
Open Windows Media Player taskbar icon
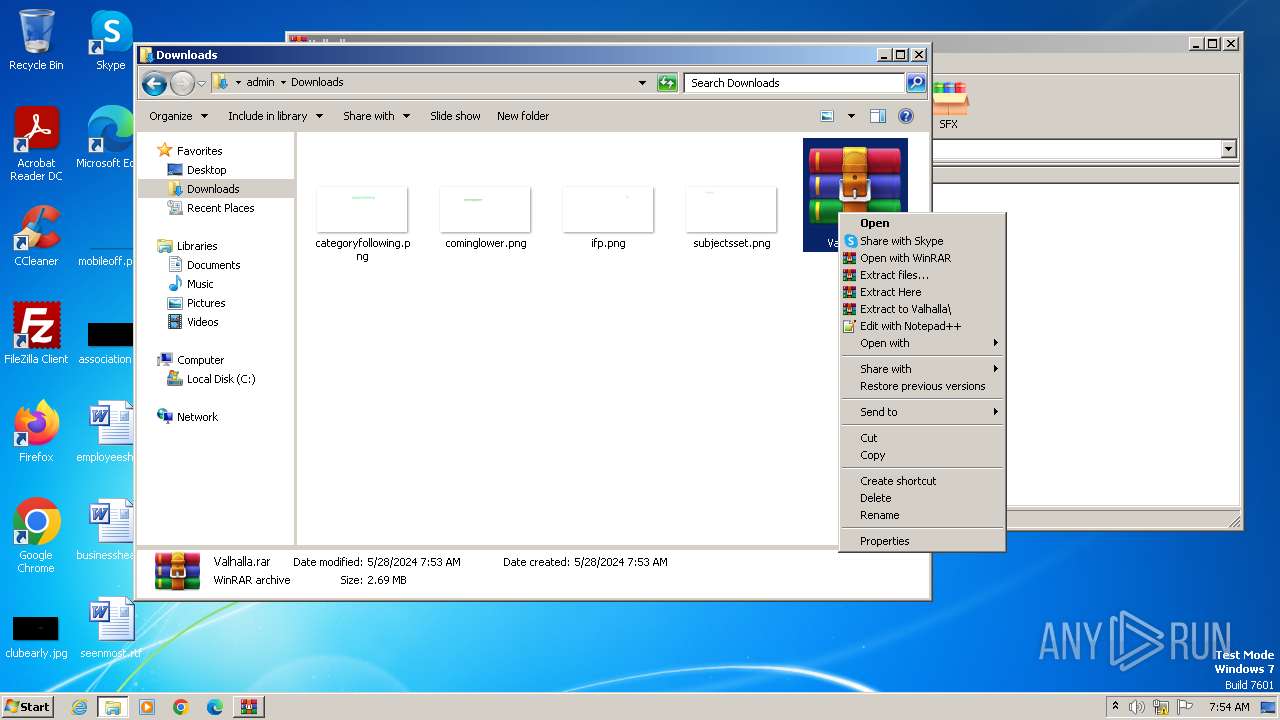point(147,707)
